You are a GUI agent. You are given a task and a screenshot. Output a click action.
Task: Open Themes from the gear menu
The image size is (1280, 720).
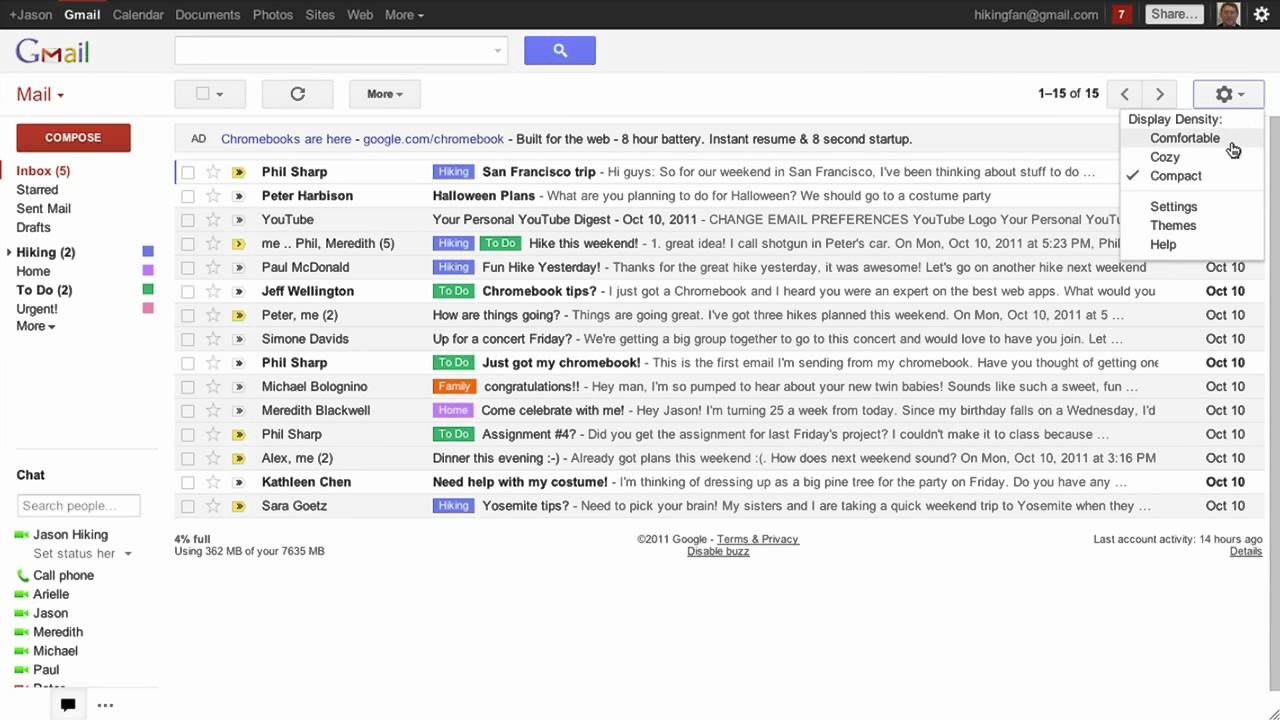click(x=1172, y=226)
